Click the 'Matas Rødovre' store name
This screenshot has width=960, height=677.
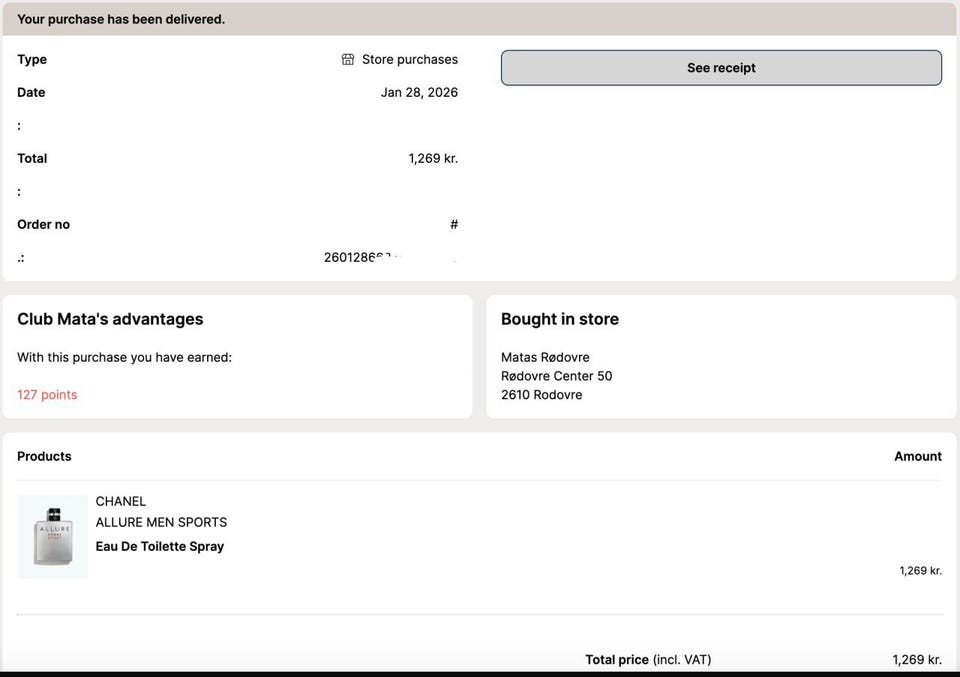pyautogui.click(x=545, y=357)
